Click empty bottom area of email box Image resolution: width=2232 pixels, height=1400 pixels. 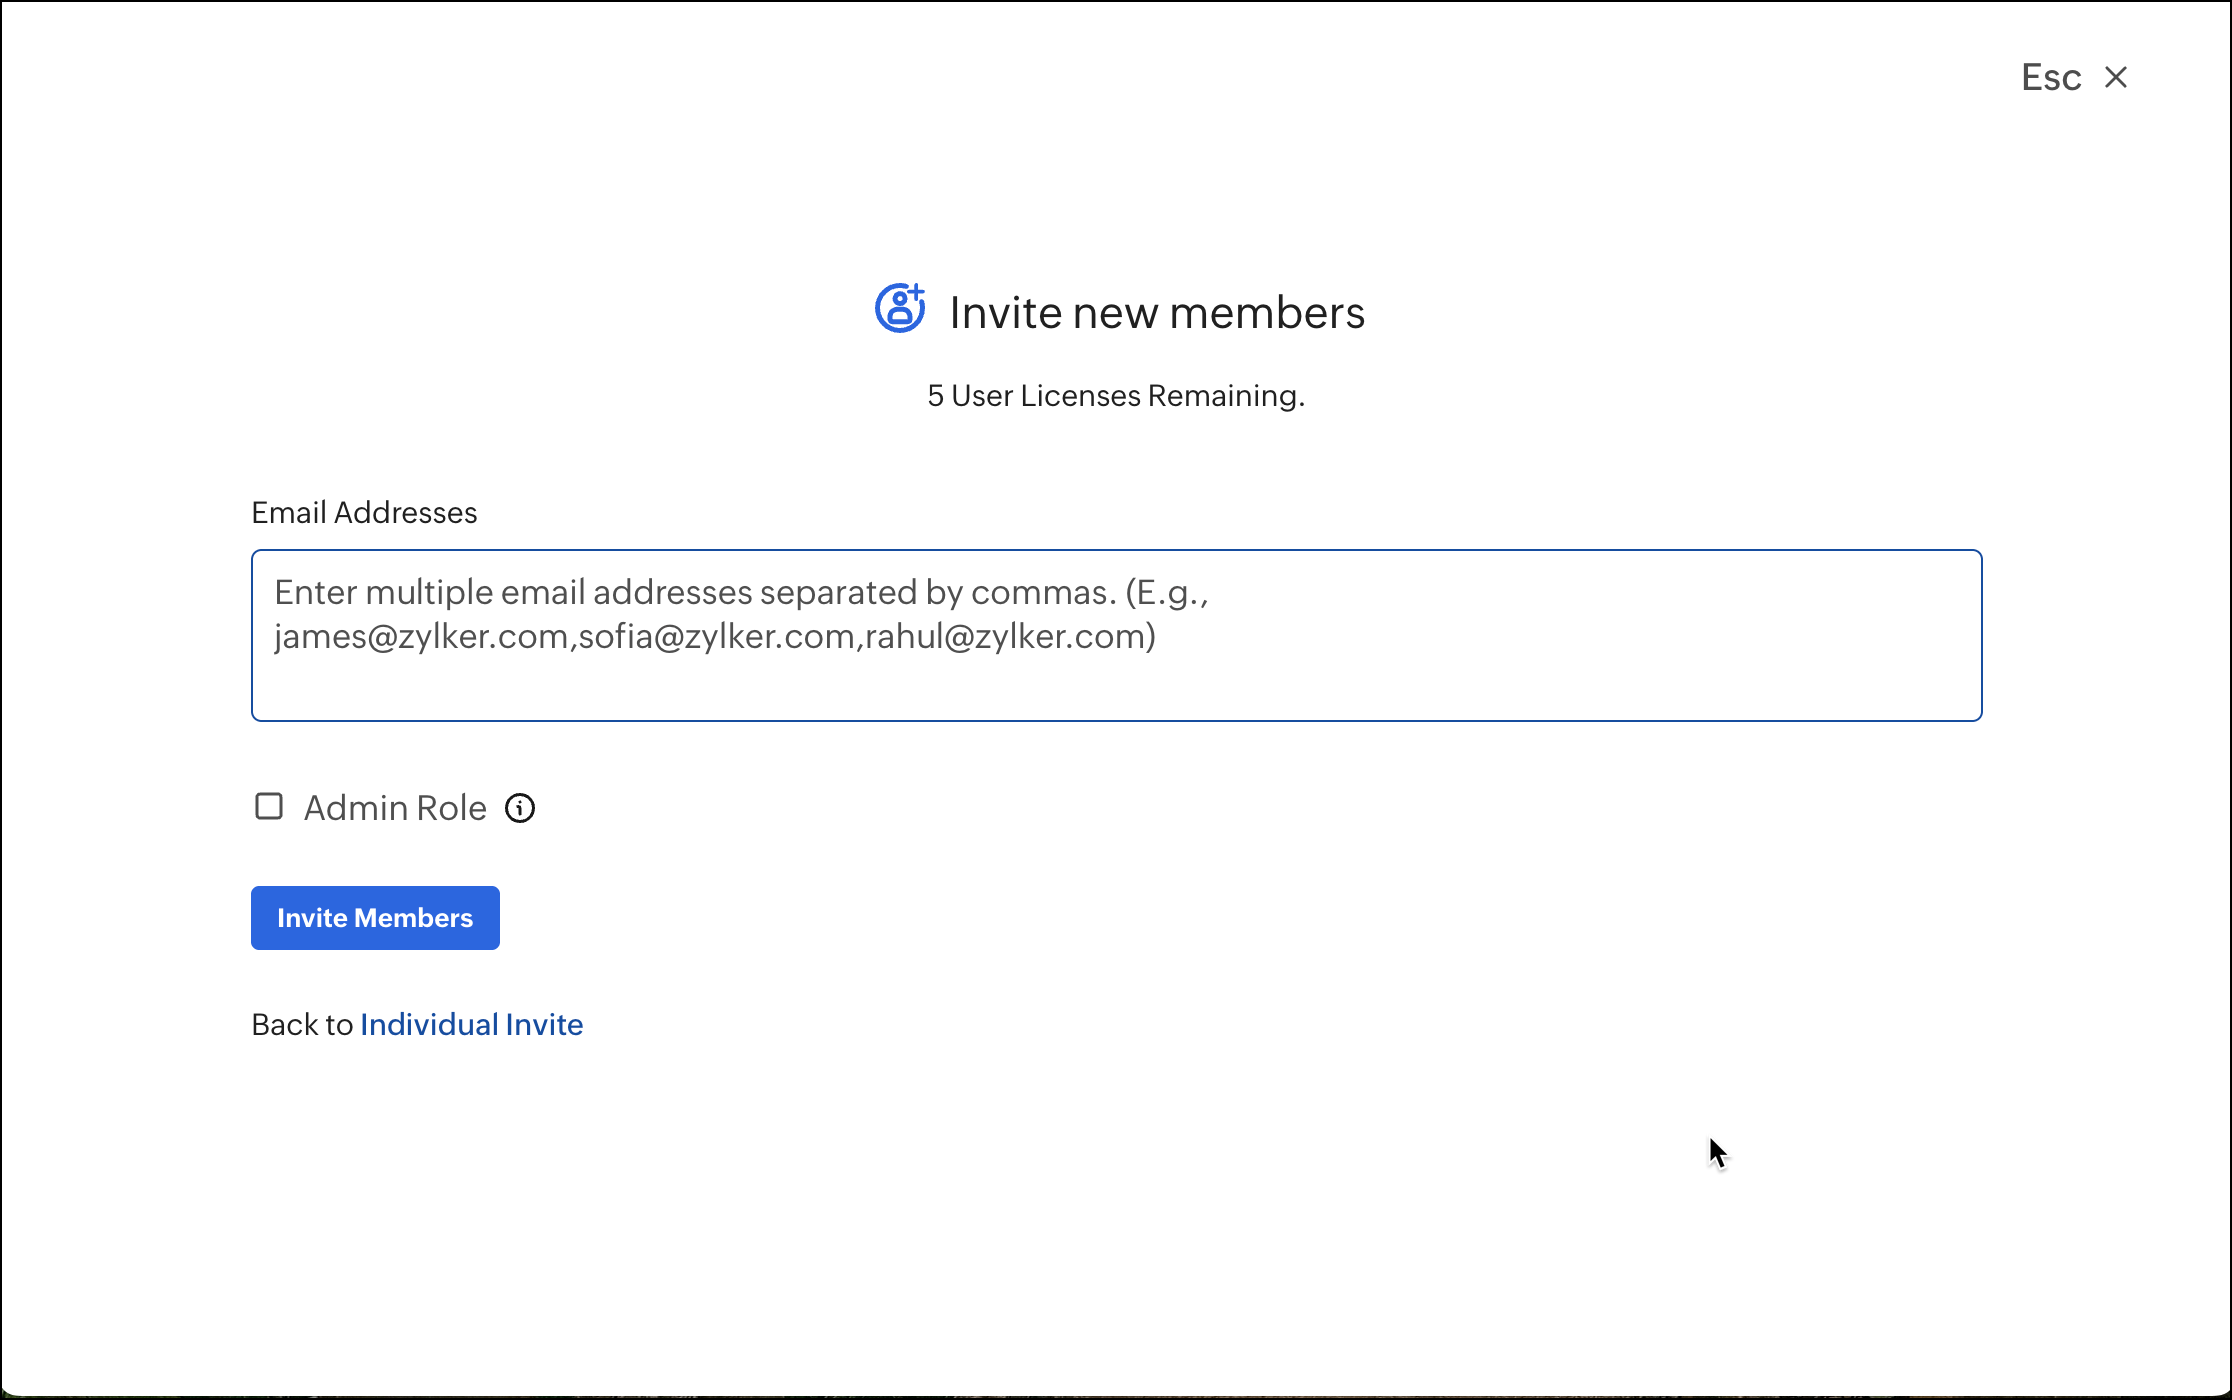[x=1116, y=690]
